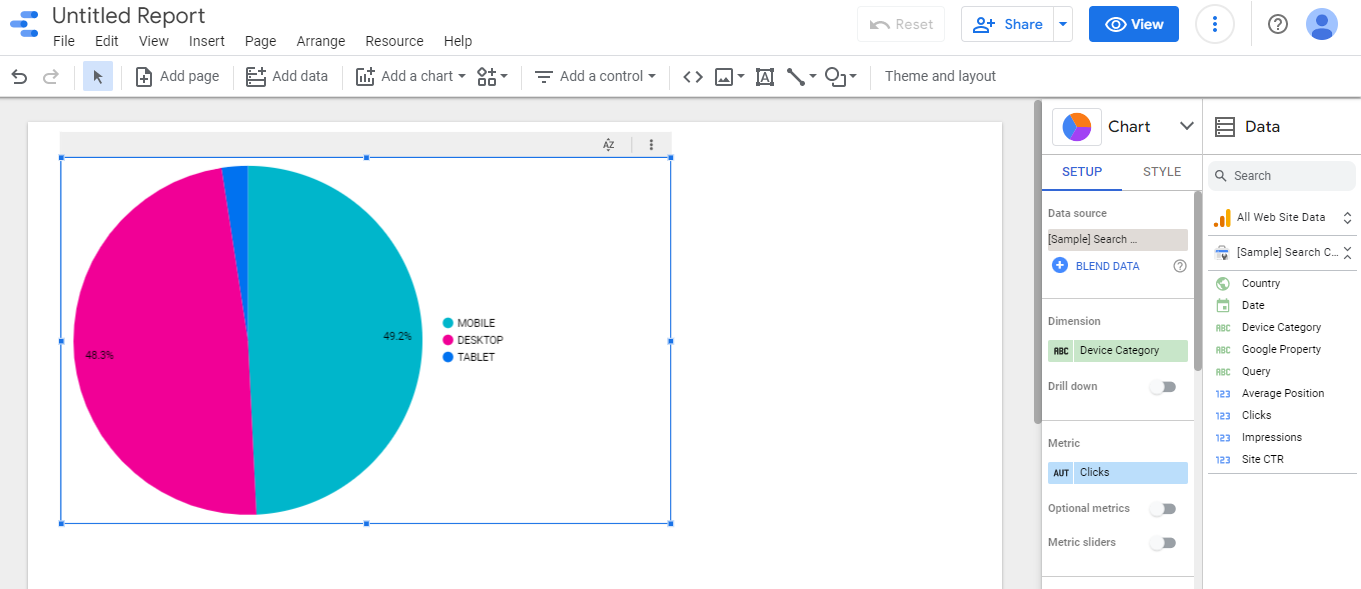Screen dimensions: 1361x589
Task: Toggle the Drill down switch
Action: tap(1162, 387)
